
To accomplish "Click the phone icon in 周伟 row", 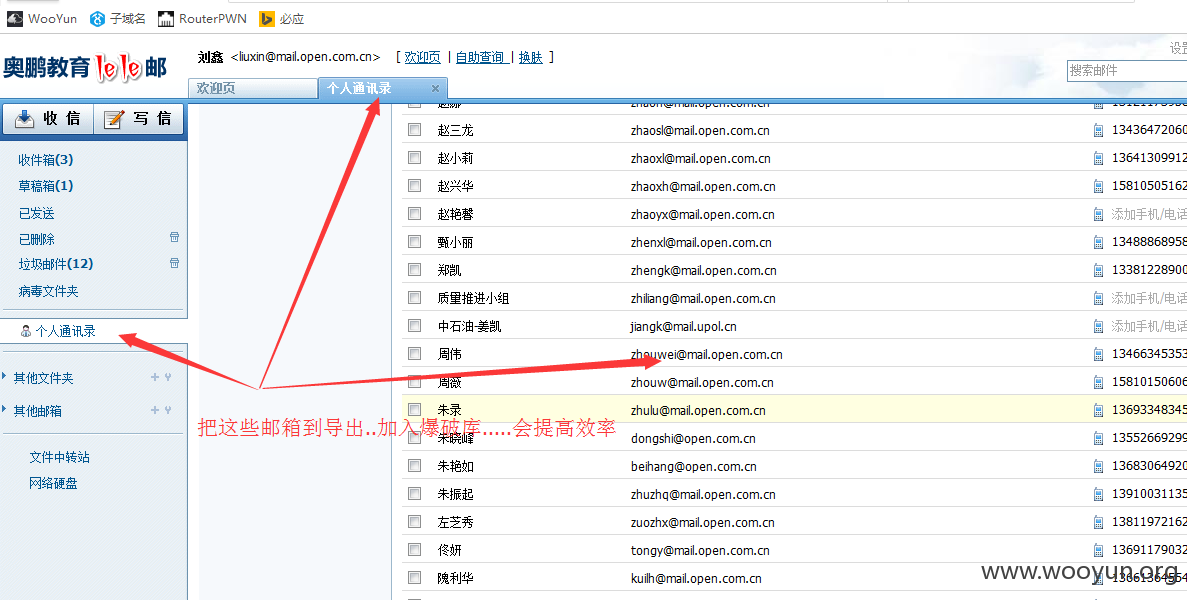I will (1098, 354).
